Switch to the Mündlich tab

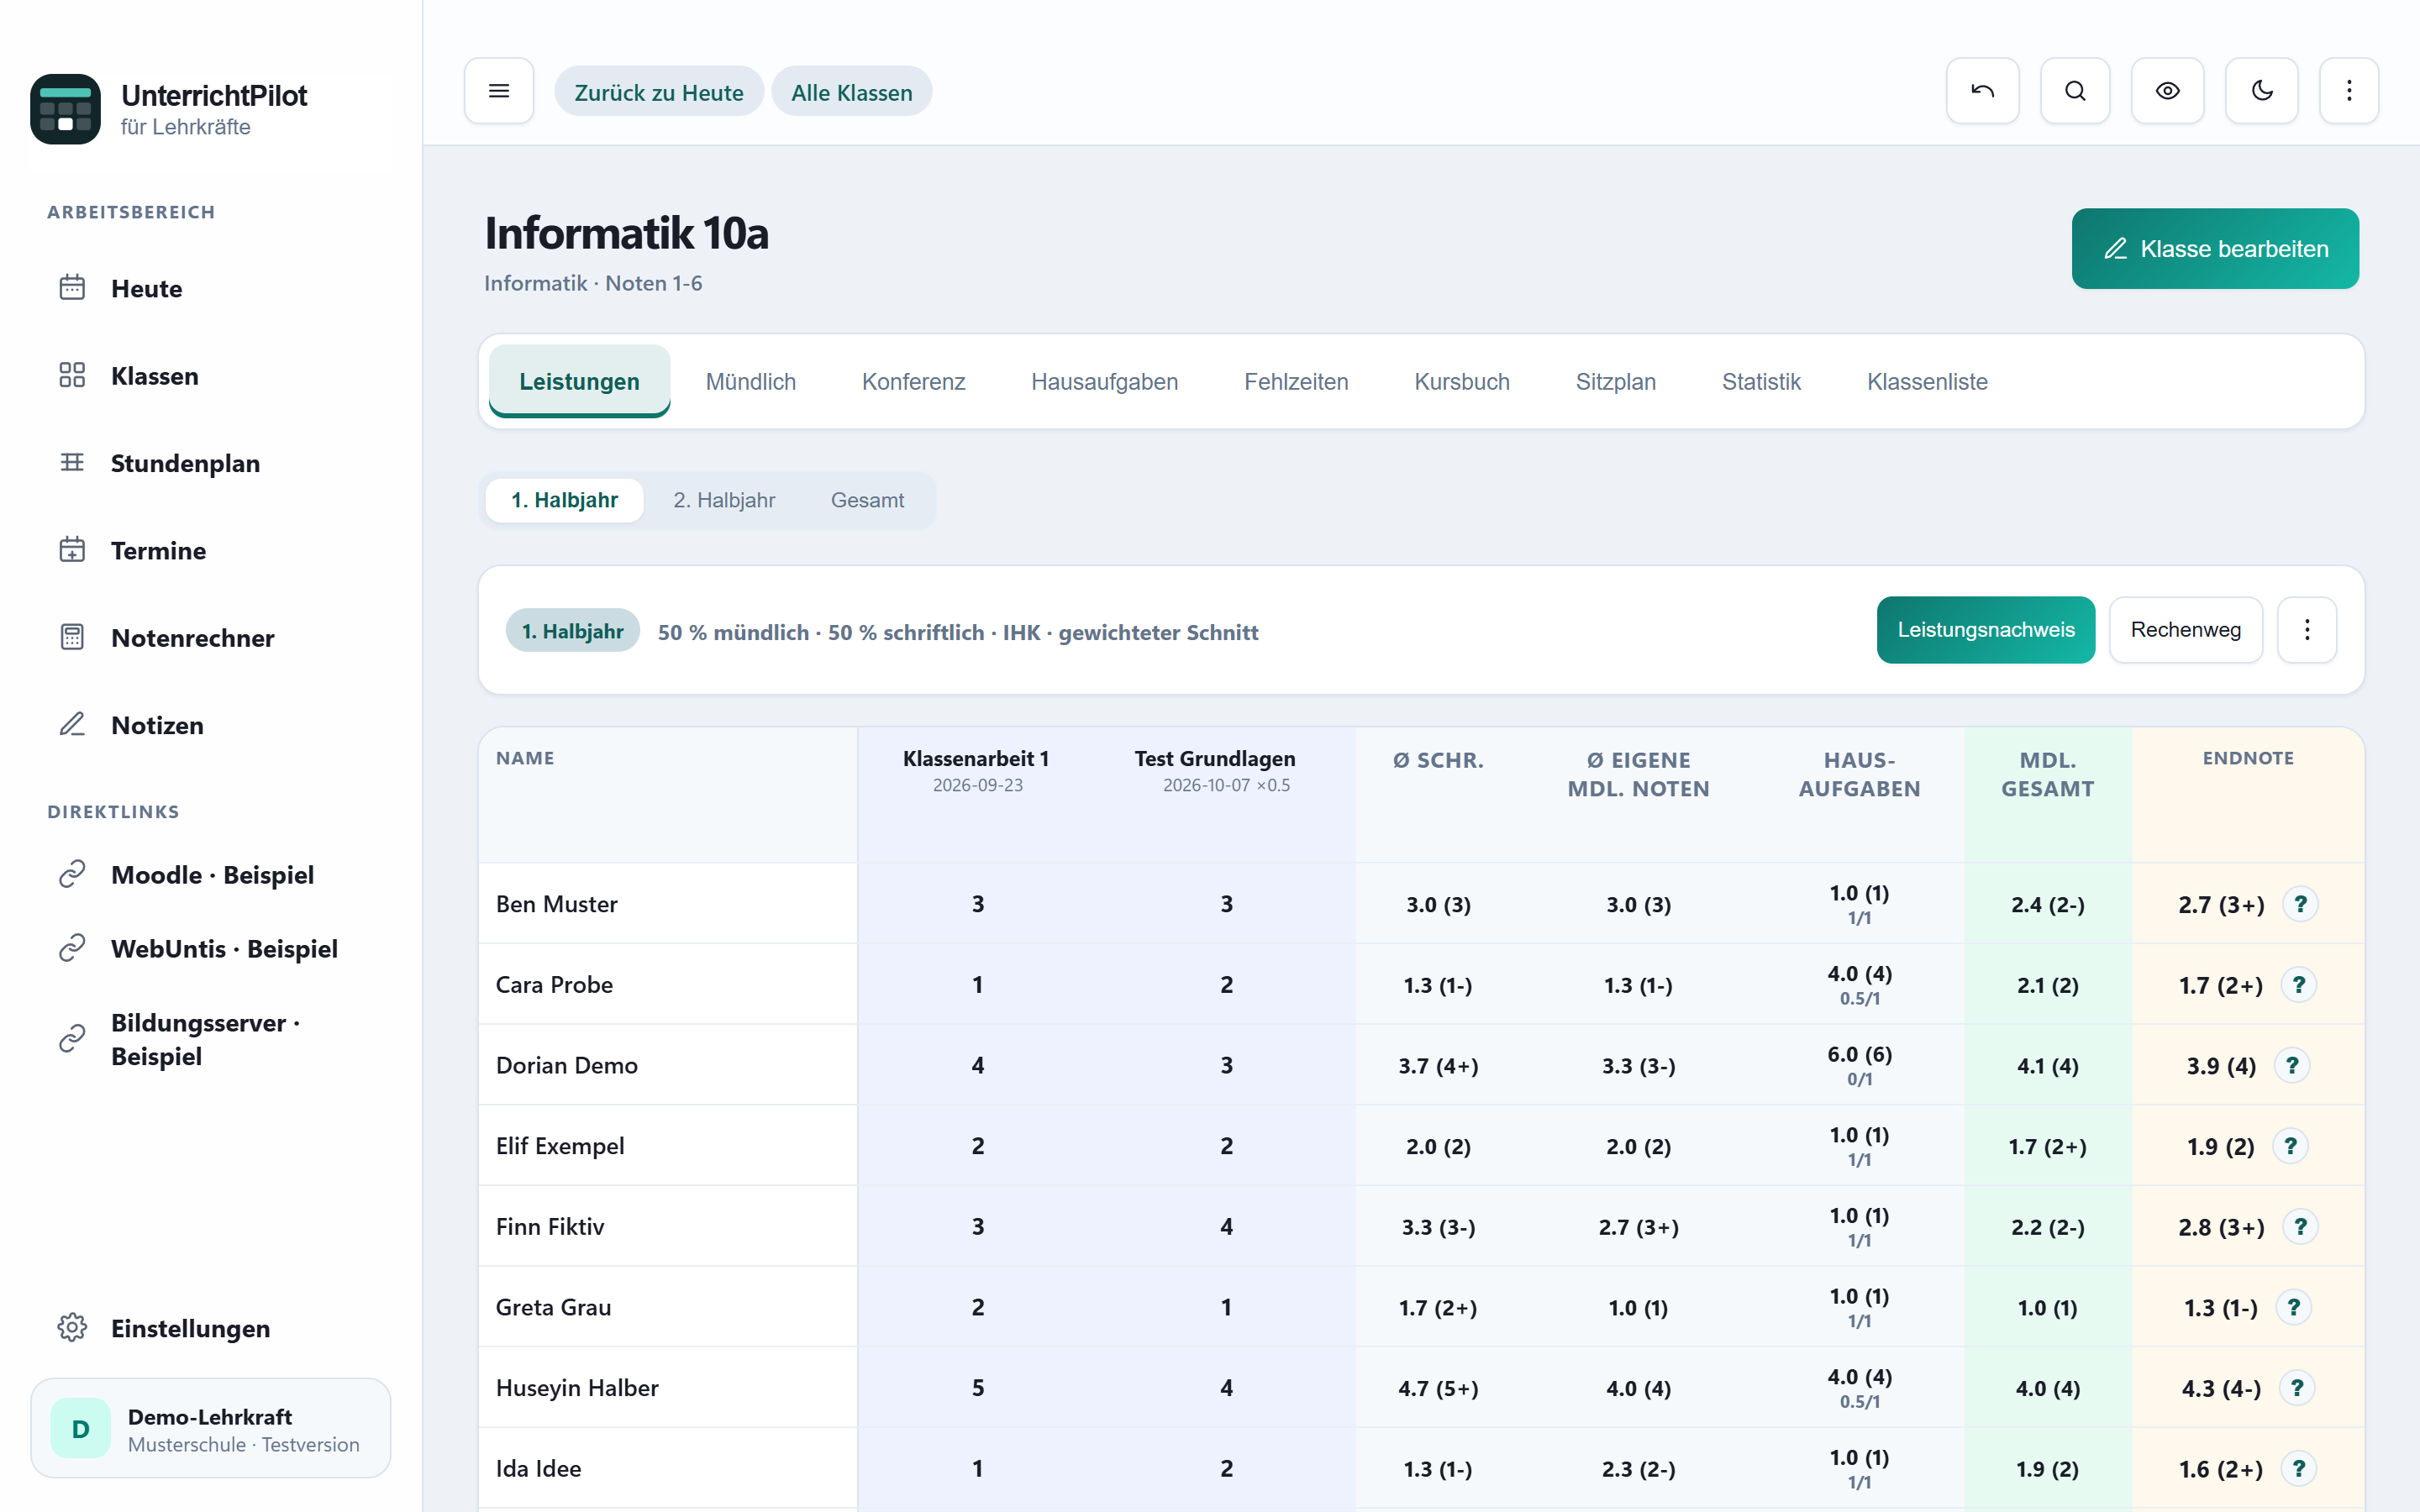tap(751, 382)
